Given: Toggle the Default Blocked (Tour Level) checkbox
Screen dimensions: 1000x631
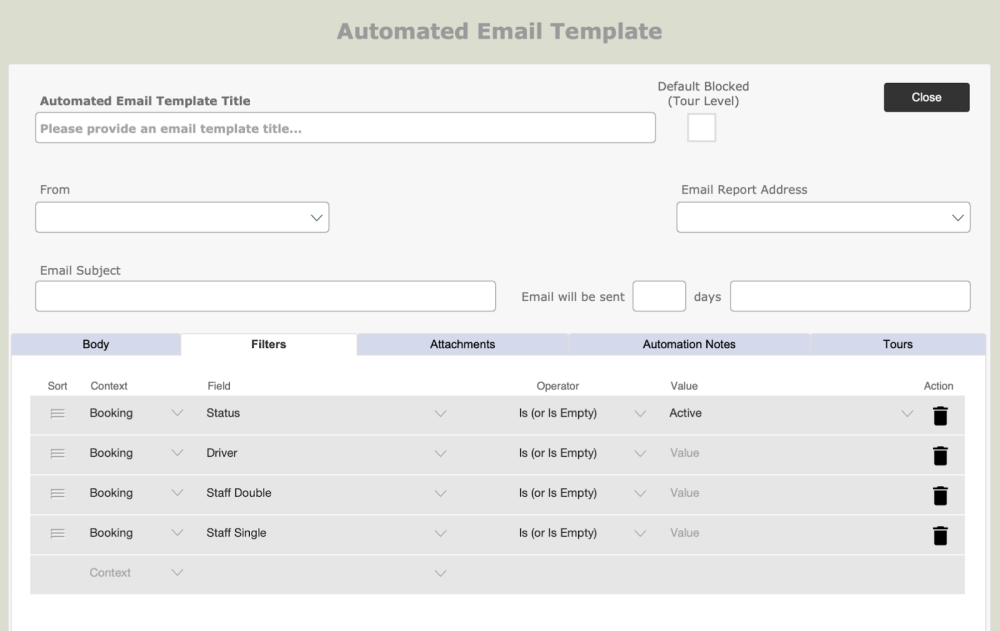Looking at the screenshot, I should tap(701, 128).
